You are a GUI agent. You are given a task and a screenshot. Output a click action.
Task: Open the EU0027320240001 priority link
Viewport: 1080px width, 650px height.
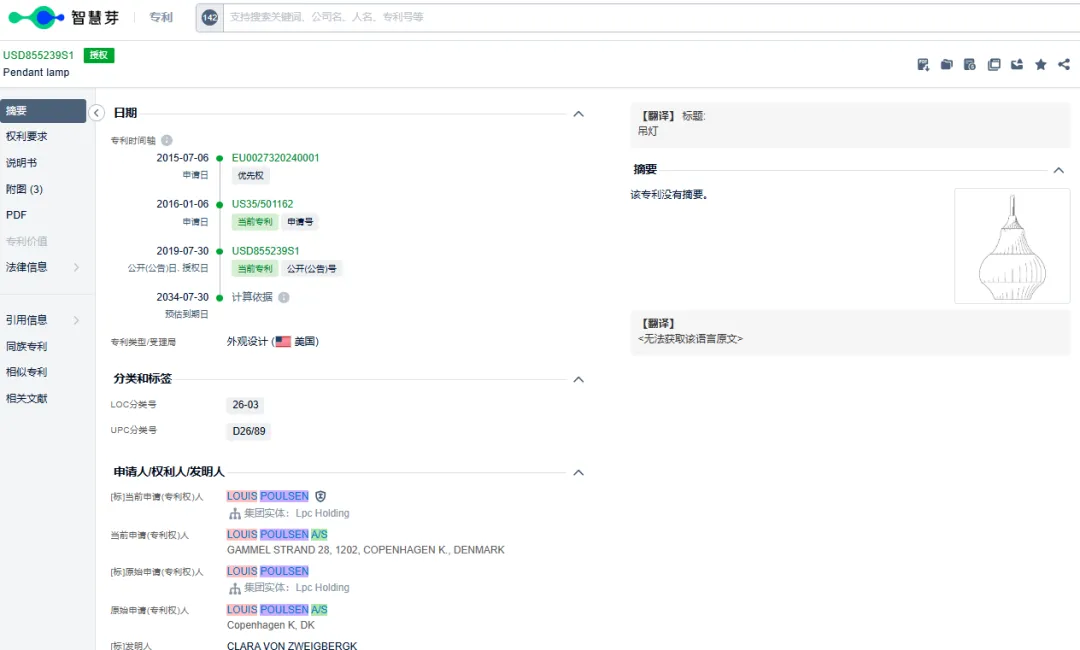tap(276, 158)
